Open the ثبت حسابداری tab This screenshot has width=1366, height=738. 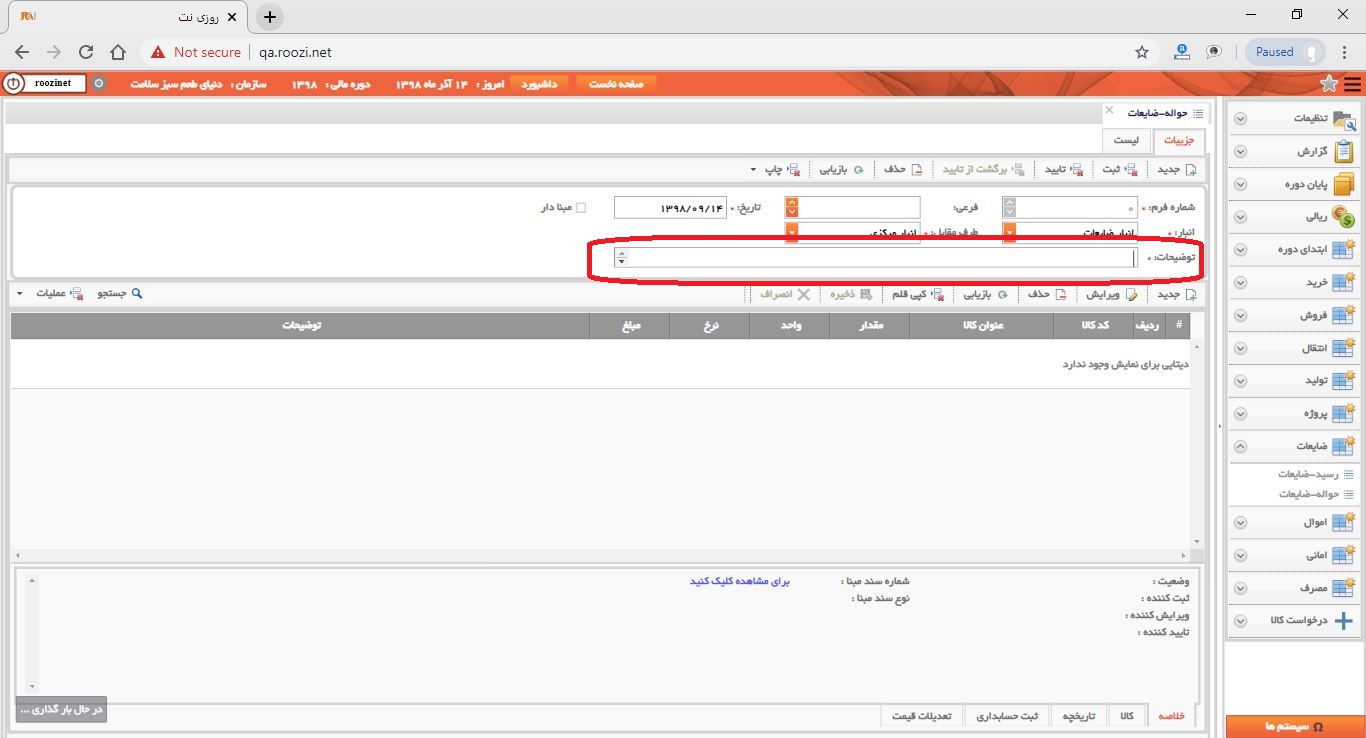[x=1008, y=716]
